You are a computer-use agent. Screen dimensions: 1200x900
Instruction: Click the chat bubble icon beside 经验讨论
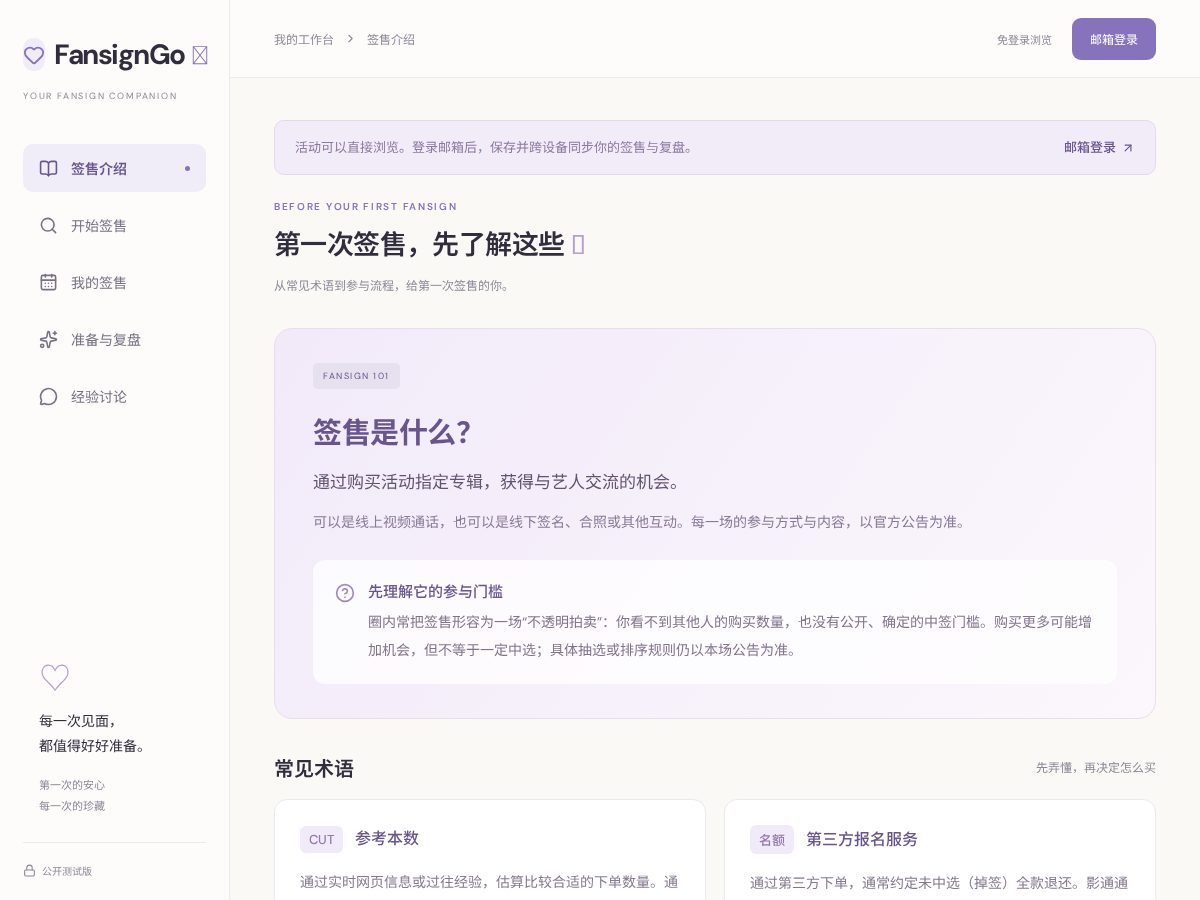tap(48, 396)
